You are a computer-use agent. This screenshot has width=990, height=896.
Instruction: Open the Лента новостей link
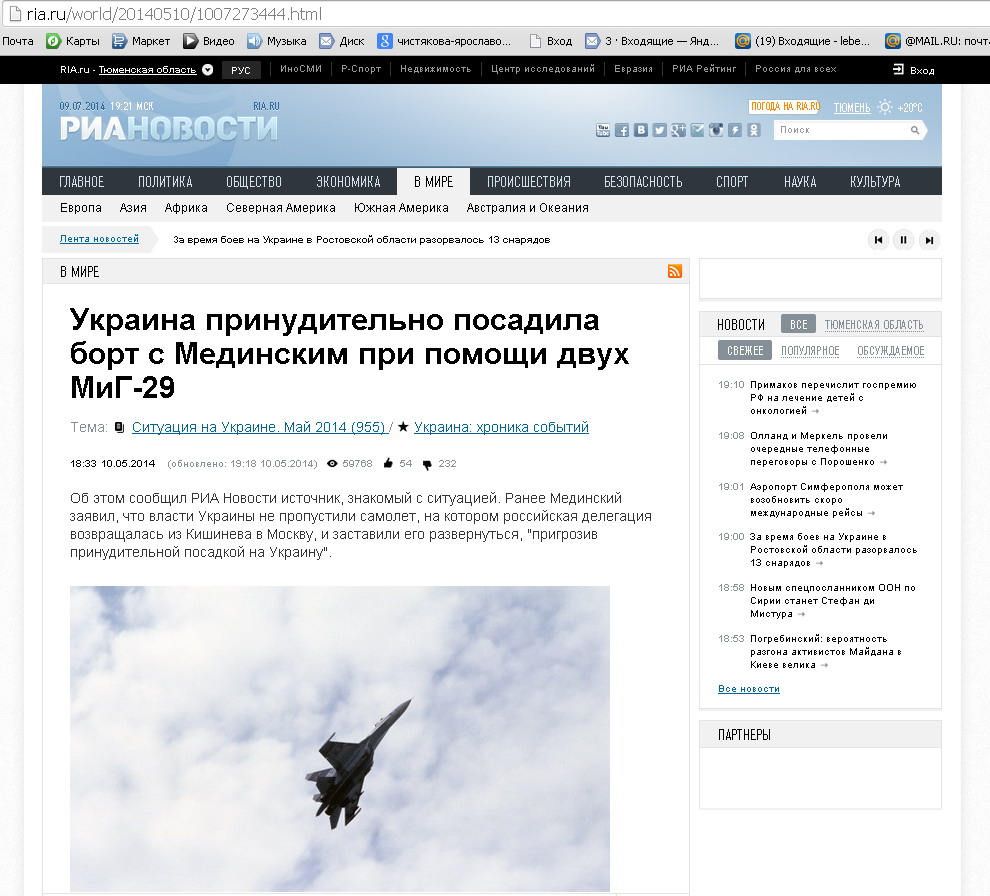click(x=99, y=239)
